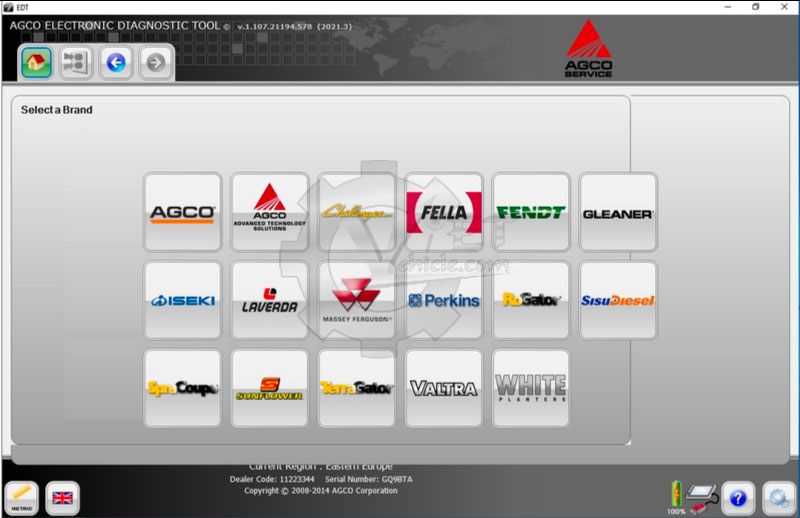
Task: Open the settings gear icon
Action: pyautogui.click(x=778, y=498)
